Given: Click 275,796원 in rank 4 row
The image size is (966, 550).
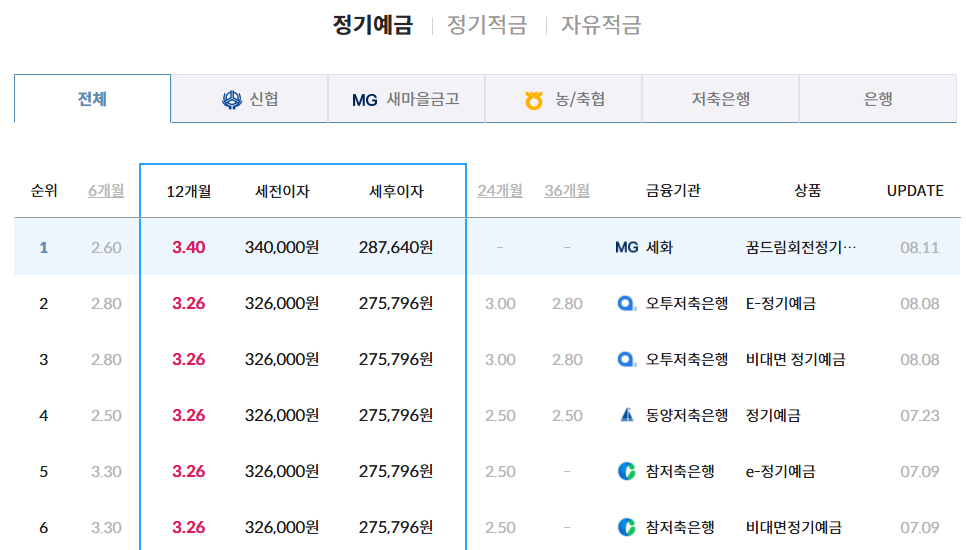Looking at the screenshot, I should click(396, 416).
